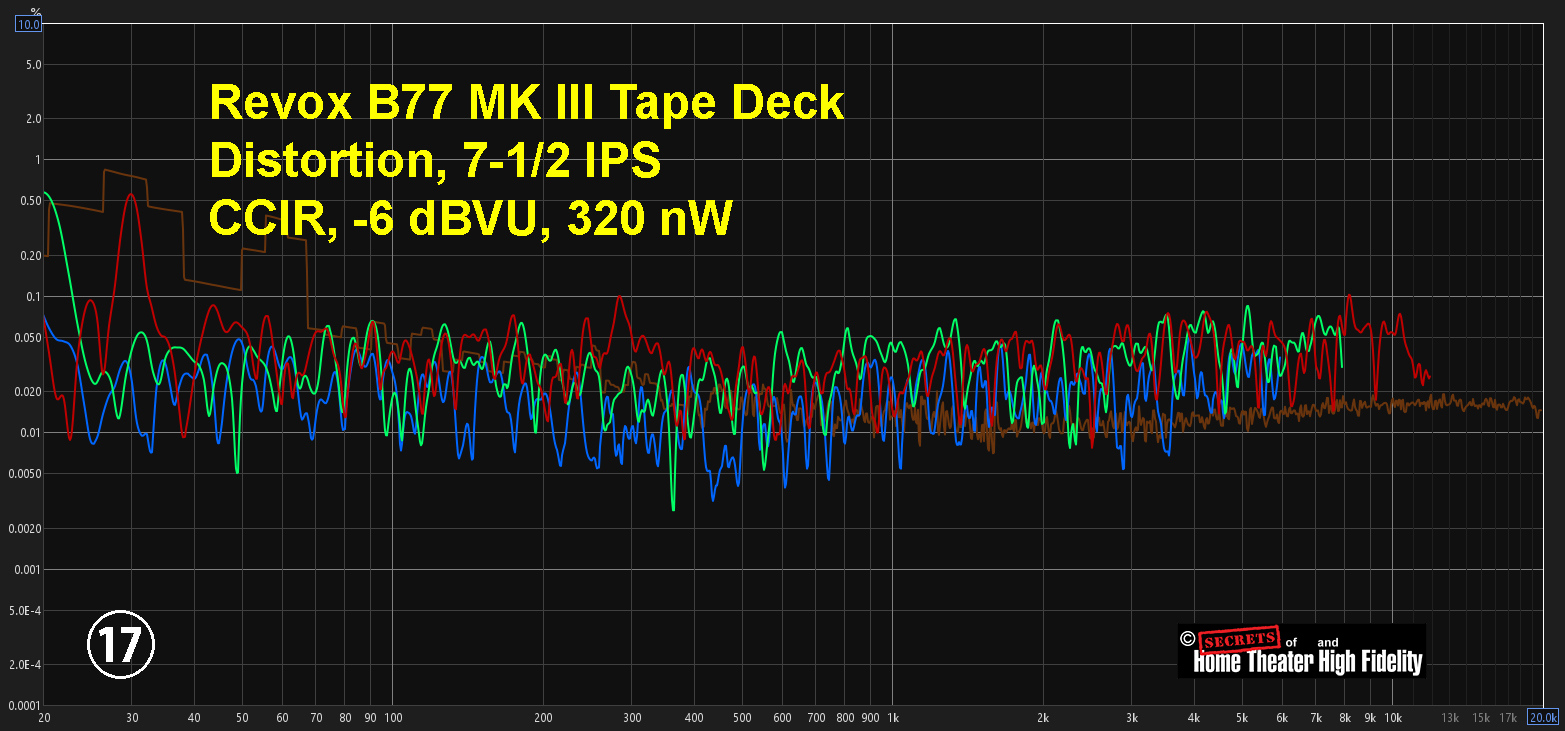Viewport: 1565px width, 731px height.
Task: Click the red SECRETS stamp in logo
Action: (1237, 640)
